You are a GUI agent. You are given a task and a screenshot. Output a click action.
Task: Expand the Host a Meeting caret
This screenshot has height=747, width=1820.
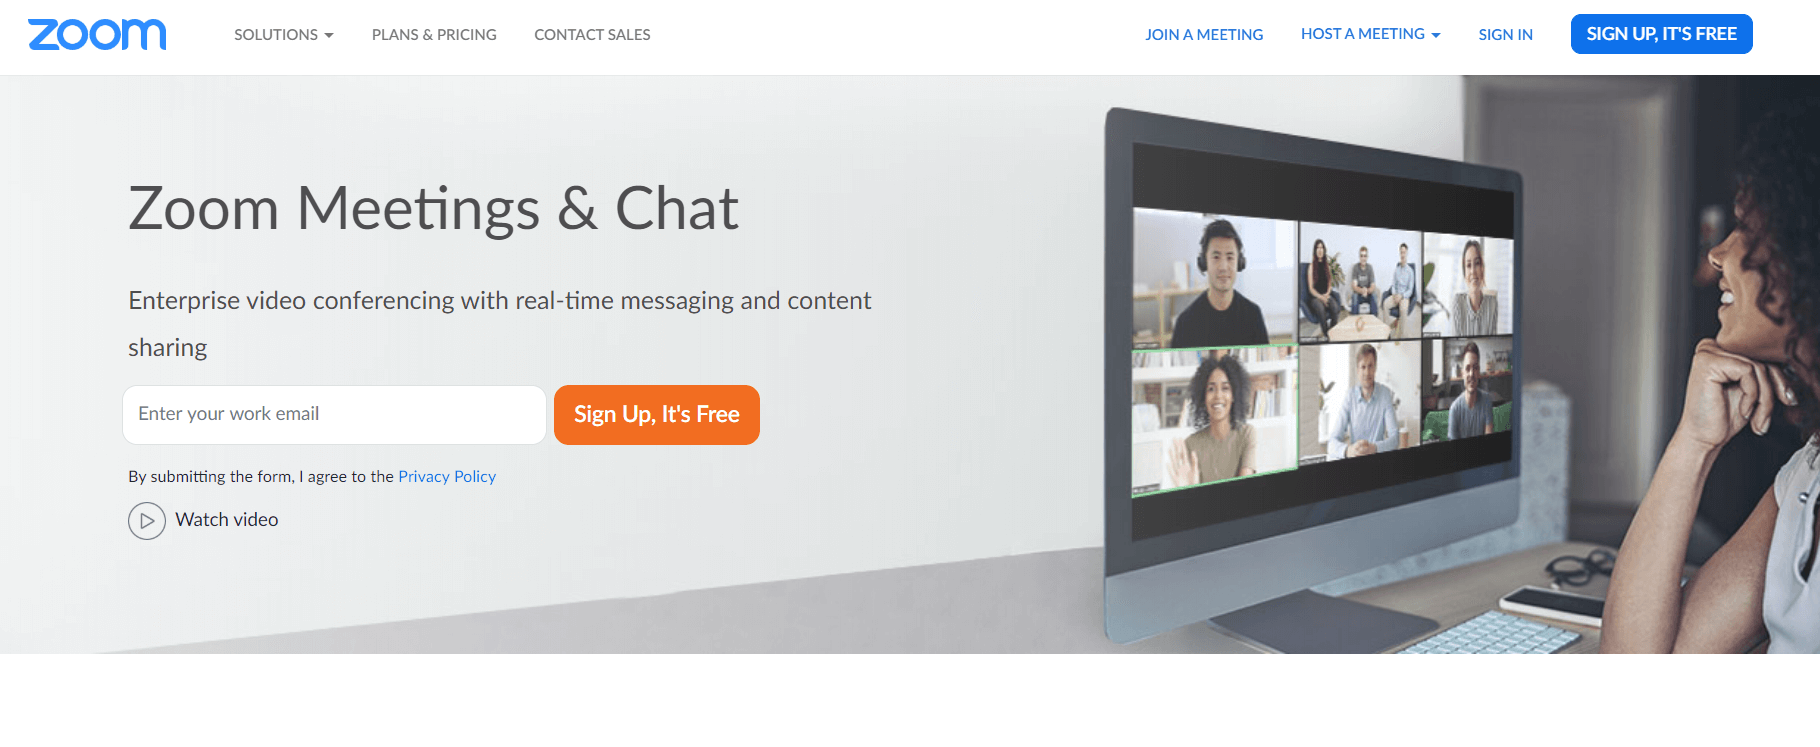(x=1436, y=35)
